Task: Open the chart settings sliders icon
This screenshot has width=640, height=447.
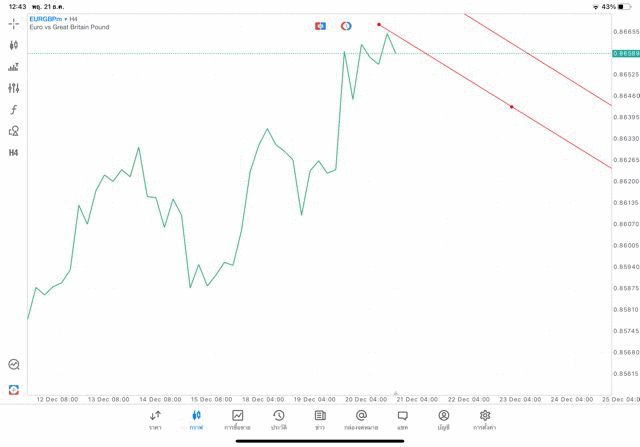Action: click(x=14, y=88)
